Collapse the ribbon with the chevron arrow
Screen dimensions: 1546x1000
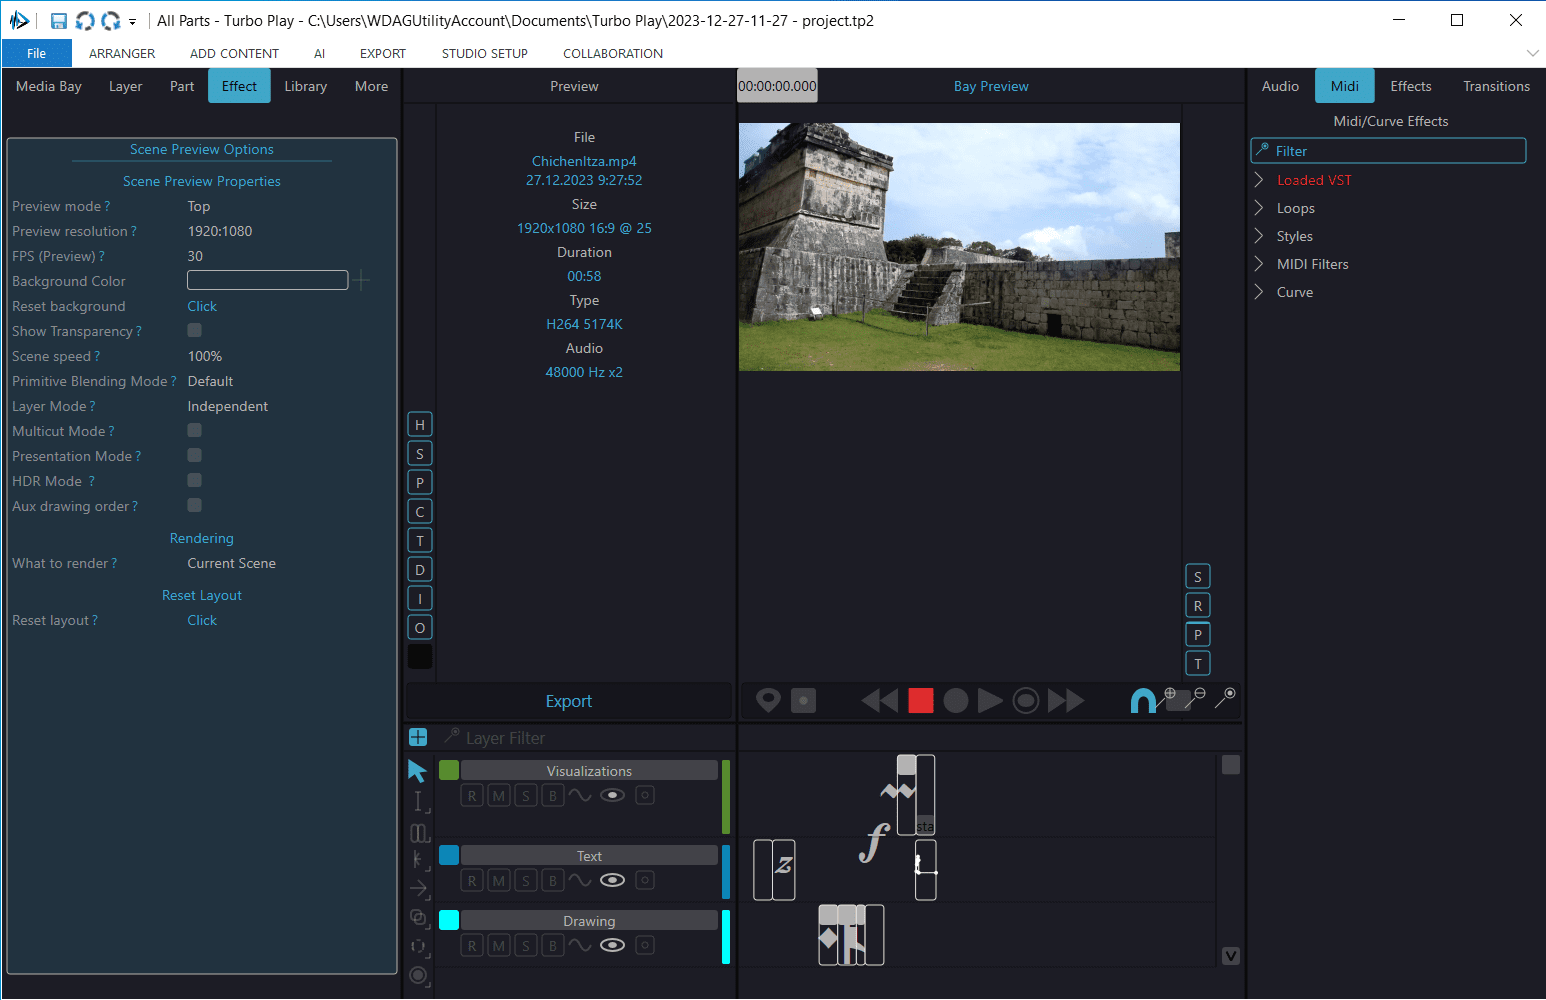pos(1532,53)
